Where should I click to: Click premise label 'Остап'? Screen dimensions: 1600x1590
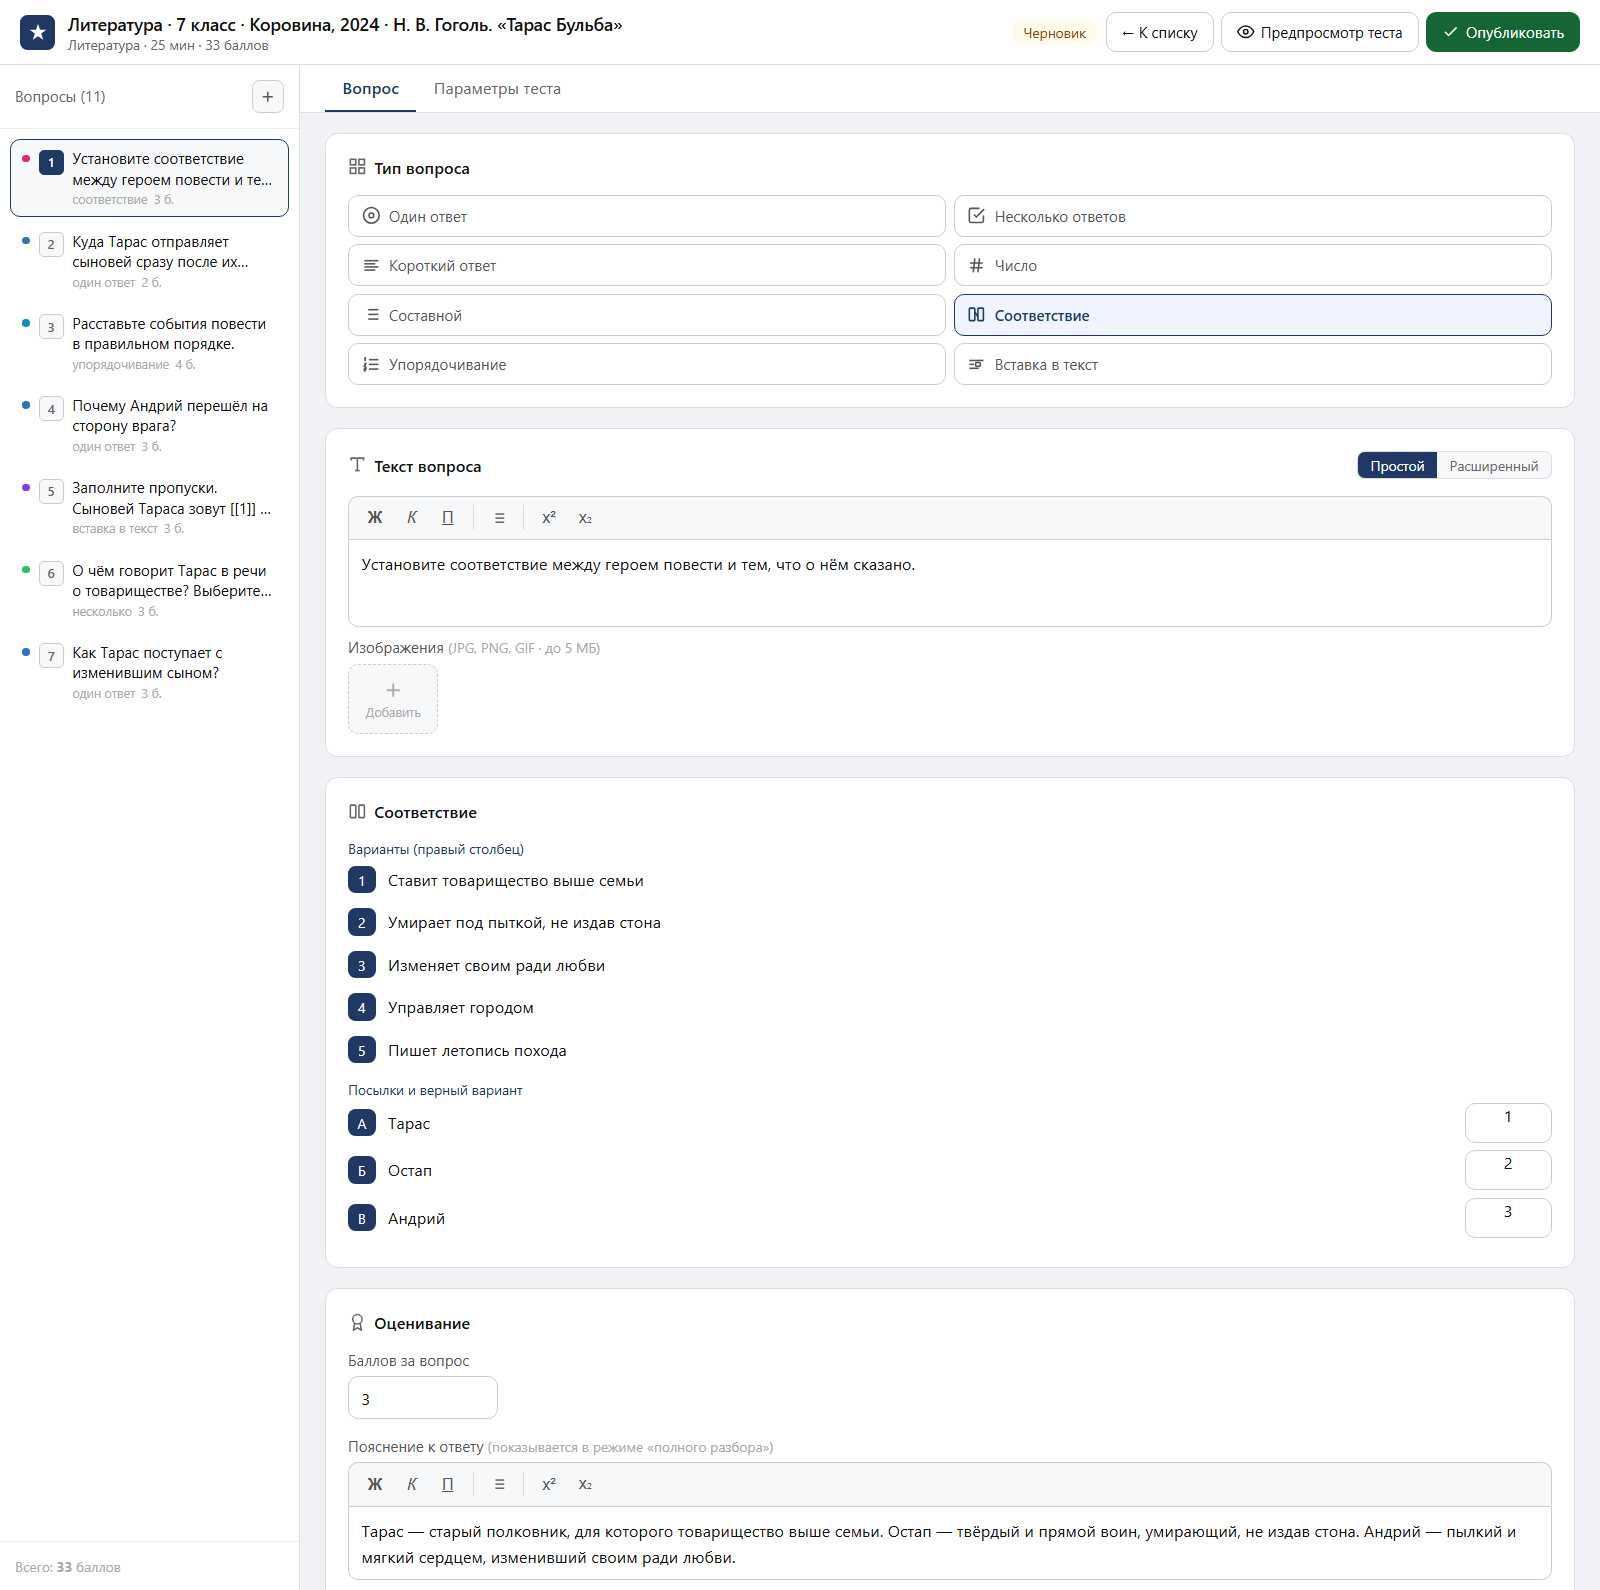point(410,1171)
